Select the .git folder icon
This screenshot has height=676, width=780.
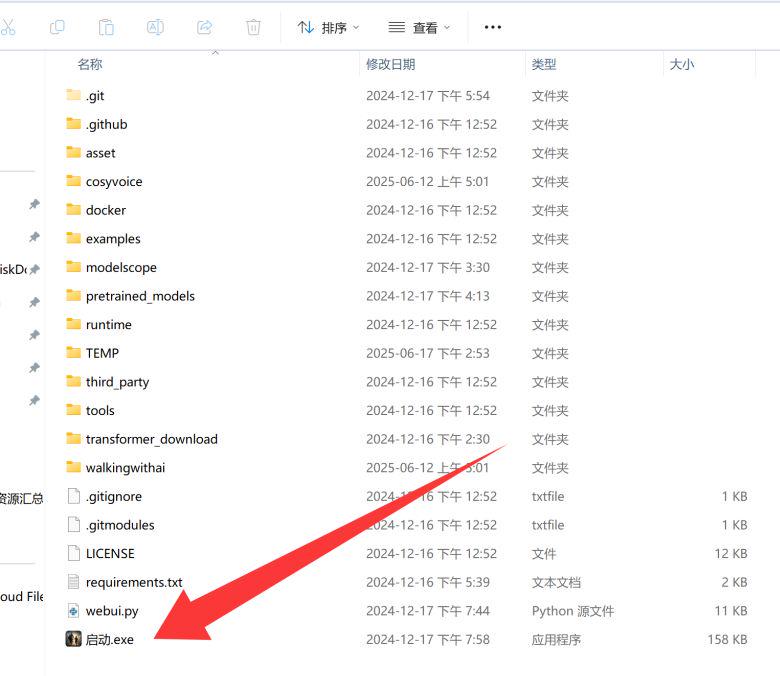click(74, 95)
